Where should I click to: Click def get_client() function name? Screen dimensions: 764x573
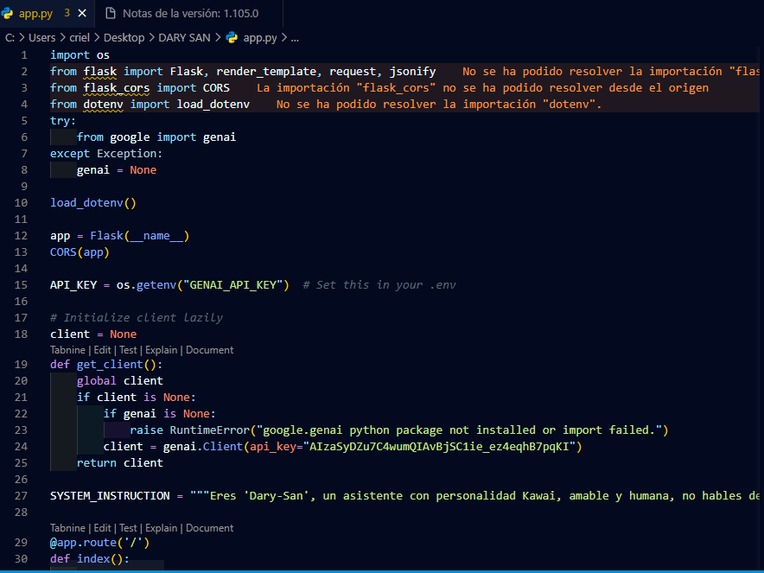[110, 364]
